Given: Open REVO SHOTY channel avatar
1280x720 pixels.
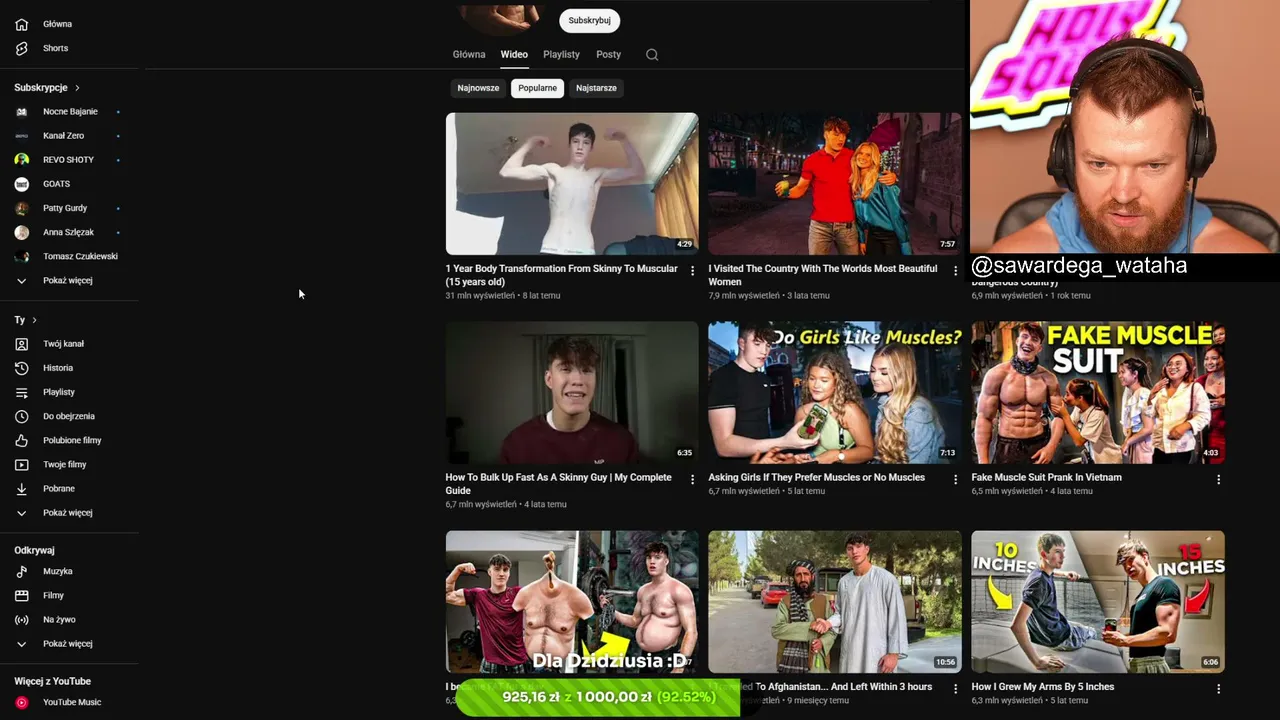Looking at the screenshot, I should click(x=22, y=160).
